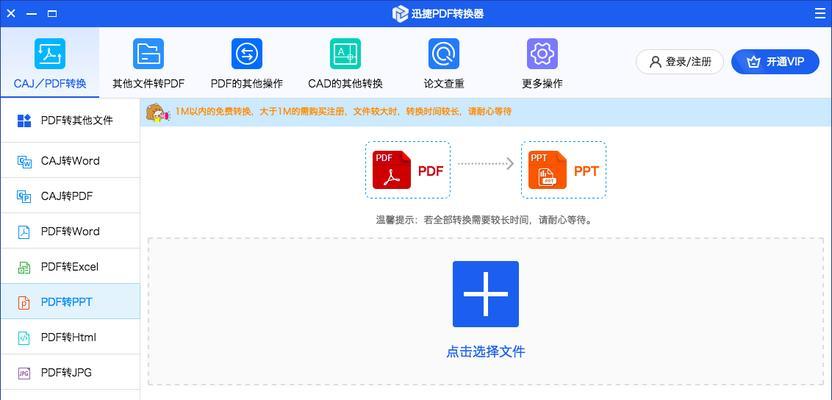
Task: Click the orange 1M以内的免费转换 notice text
Action: pos(343,112)
